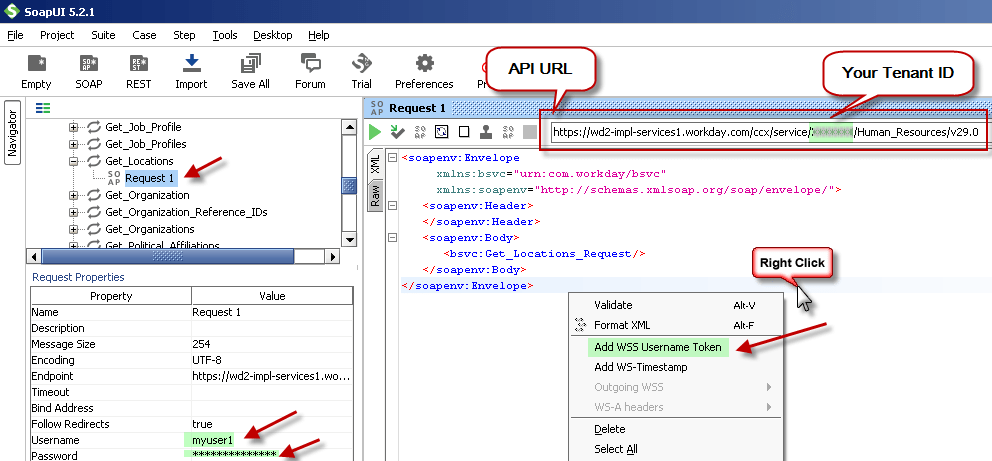The width and height of the screenshot is (992, 461).
Task: Click empty square icon in request toolbar
Action: coord(464,132)
